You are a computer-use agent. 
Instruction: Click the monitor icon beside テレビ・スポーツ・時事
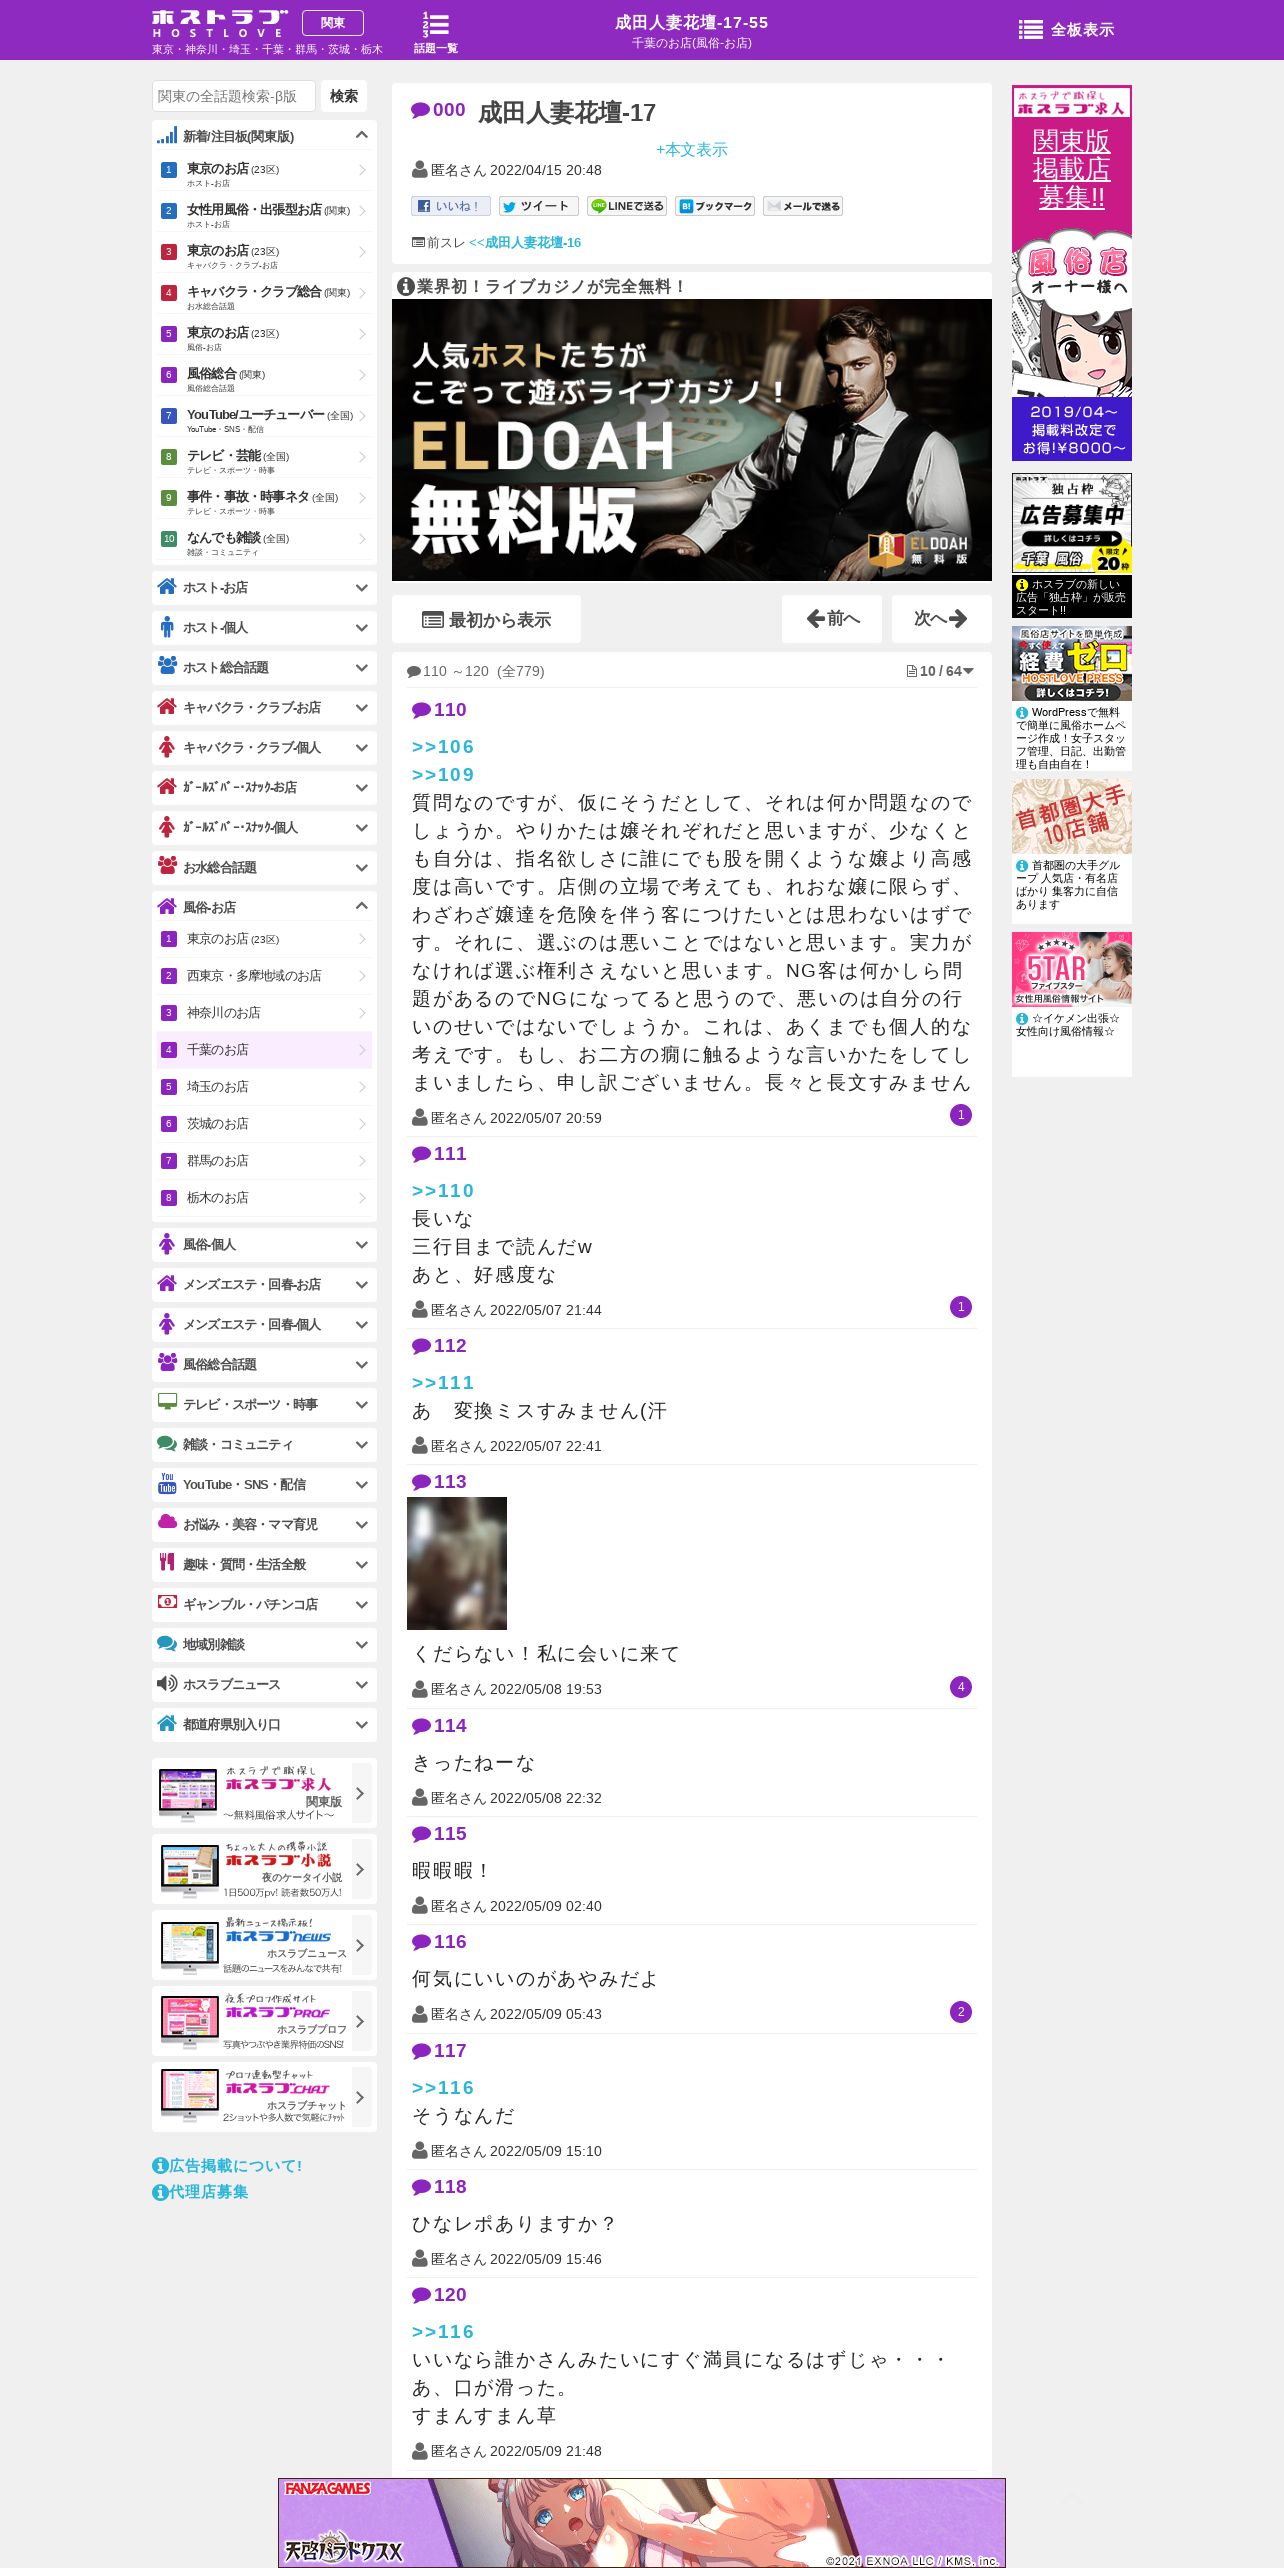point(167,1402)
